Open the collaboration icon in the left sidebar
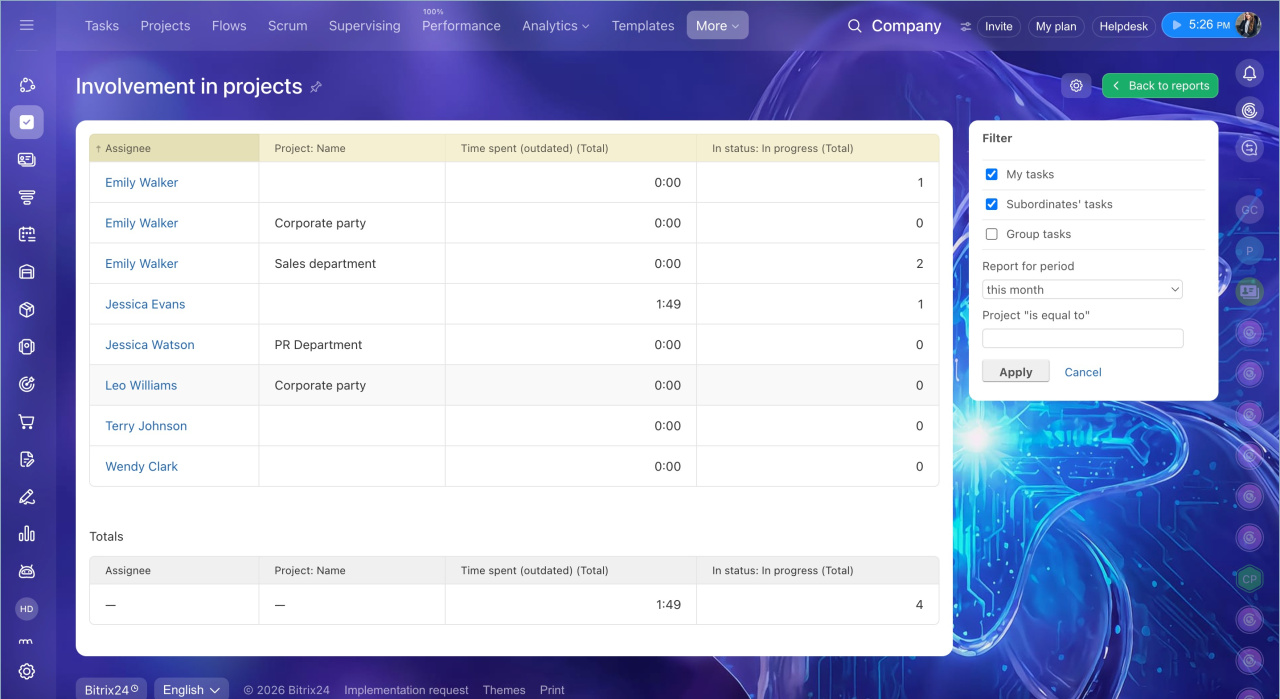 point(27,85)
